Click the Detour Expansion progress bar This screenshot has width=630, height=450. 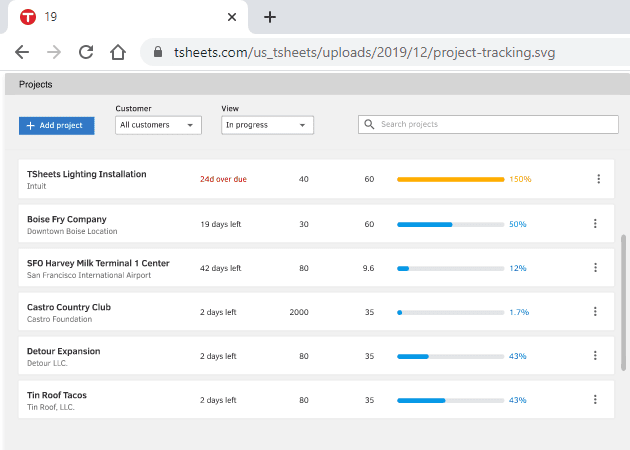click(450, 356)
